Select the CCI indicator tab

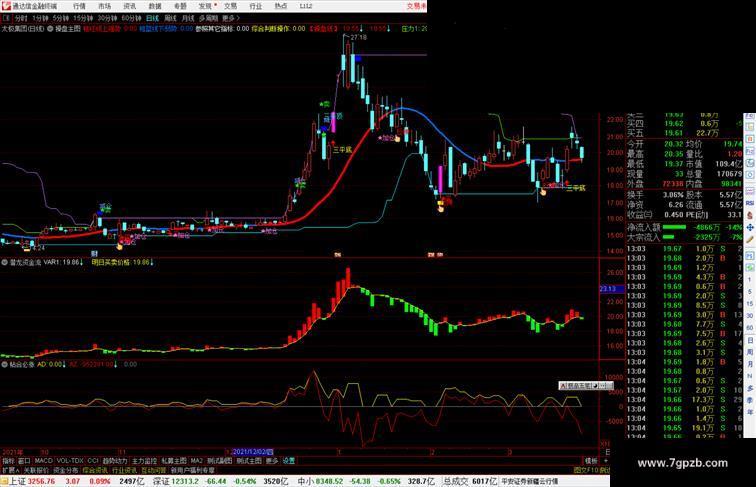(93, 461)
